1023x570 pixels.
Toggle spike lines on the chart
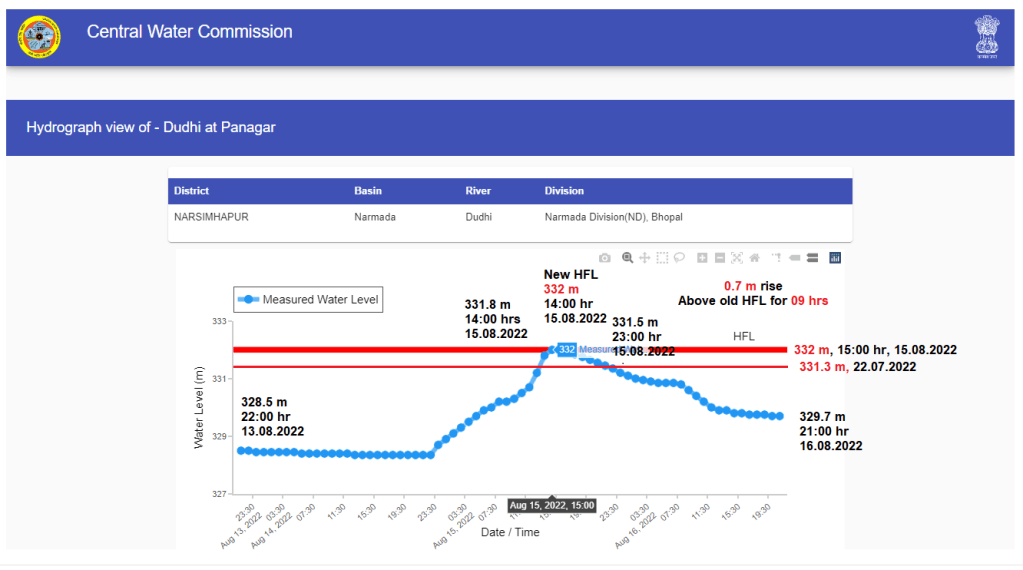(x=777, y=258)
